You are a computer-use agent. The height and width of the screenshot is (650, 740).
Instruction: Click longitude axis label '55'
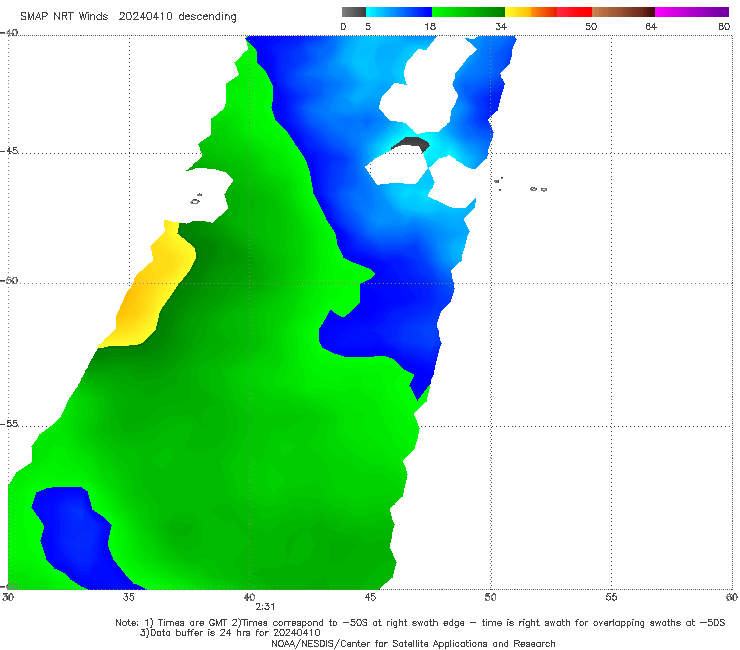pyautogui.click(x=611, y=597)
